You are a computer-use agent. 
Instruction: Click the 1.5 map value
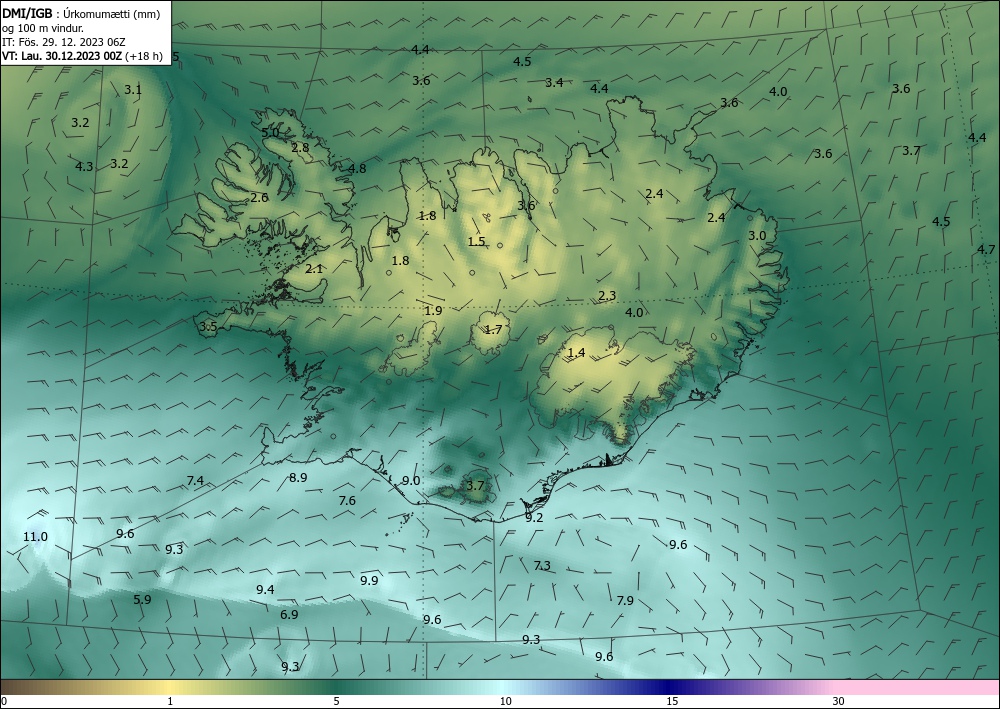coord(476,242)
